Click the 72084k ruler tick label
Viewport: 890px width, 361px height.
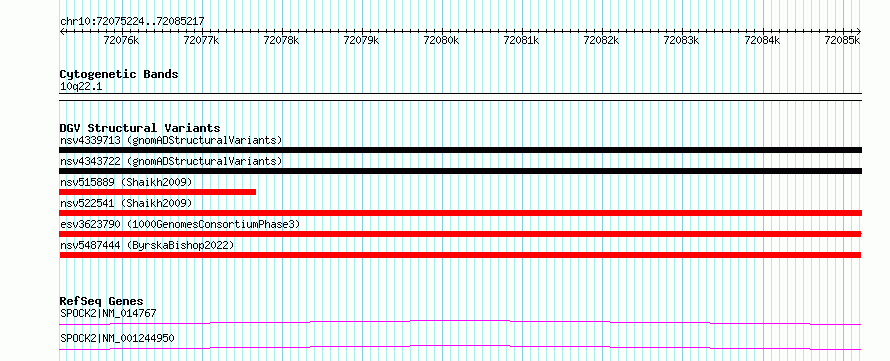[762, 40]
